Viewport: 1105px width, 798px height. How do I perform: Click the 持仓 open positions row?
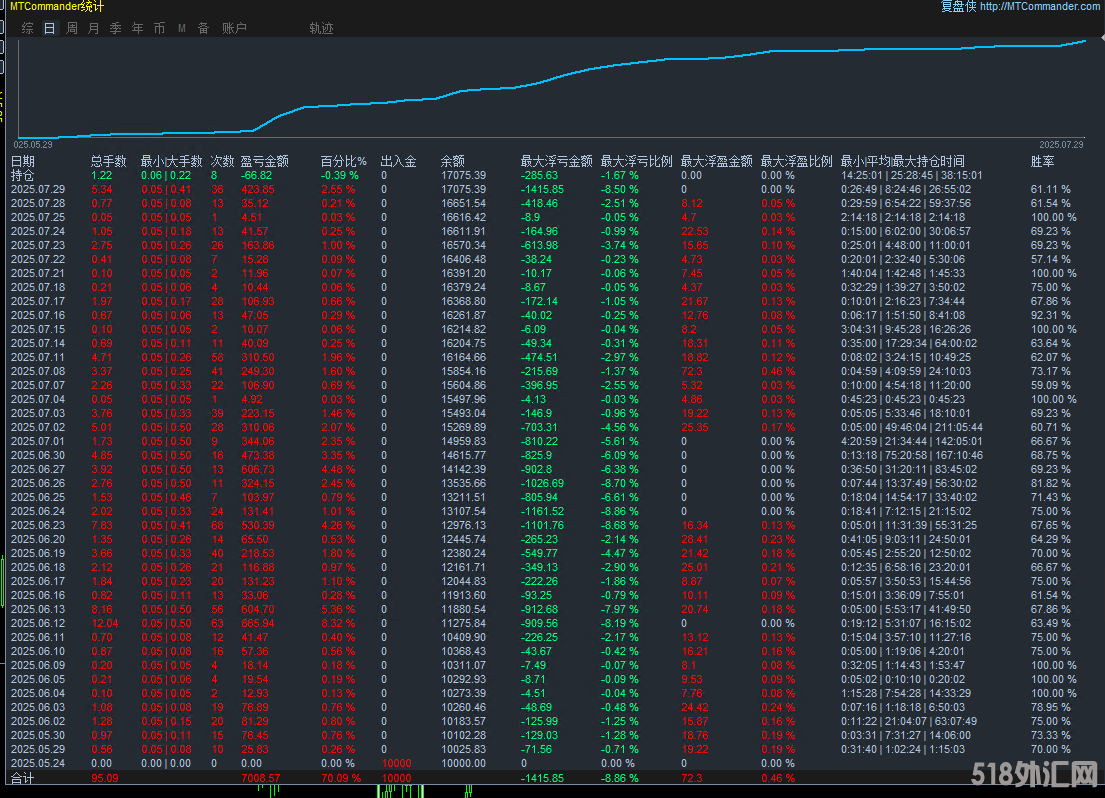click(x=22, y=175)
